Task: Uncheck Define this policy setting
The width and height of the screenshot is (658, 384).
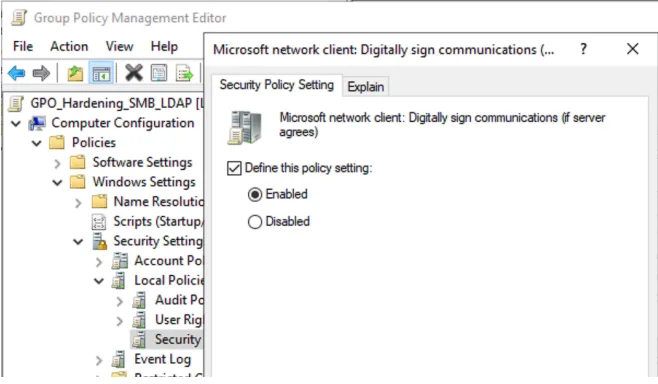Action: pos(234,168)
